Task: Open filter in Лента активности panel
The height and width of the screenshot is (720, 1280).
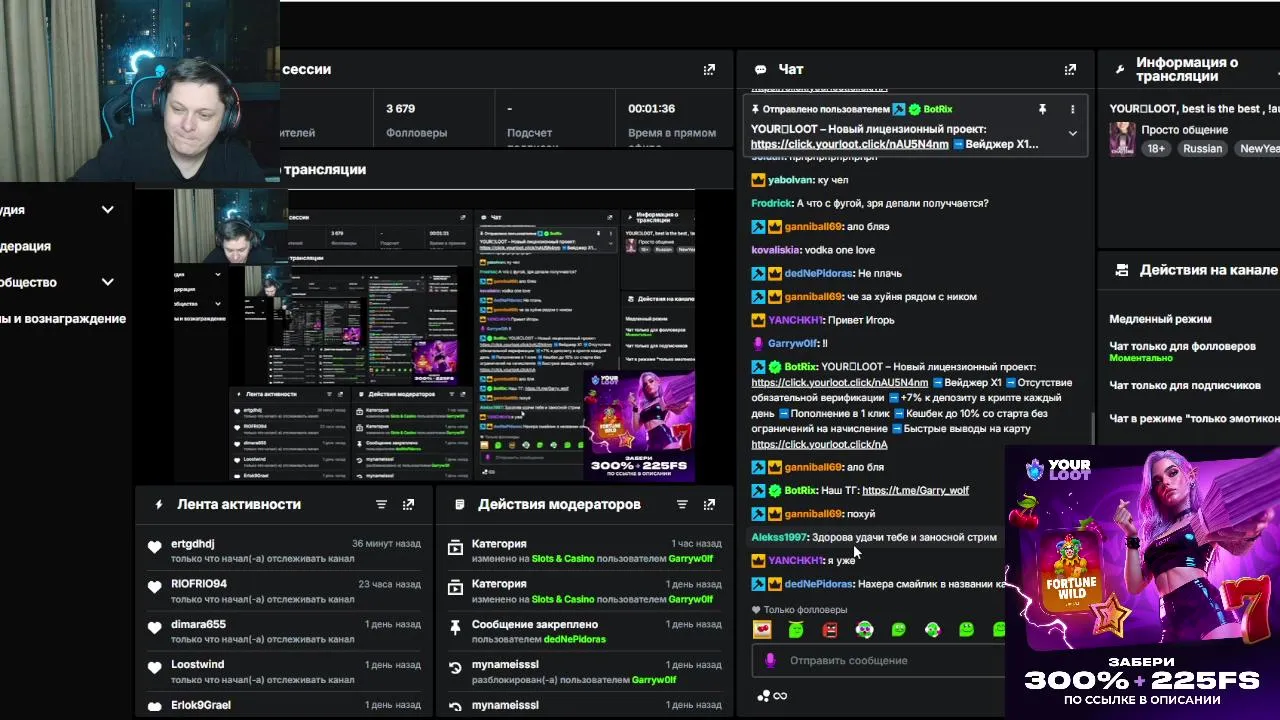Action: pos(381,505)
